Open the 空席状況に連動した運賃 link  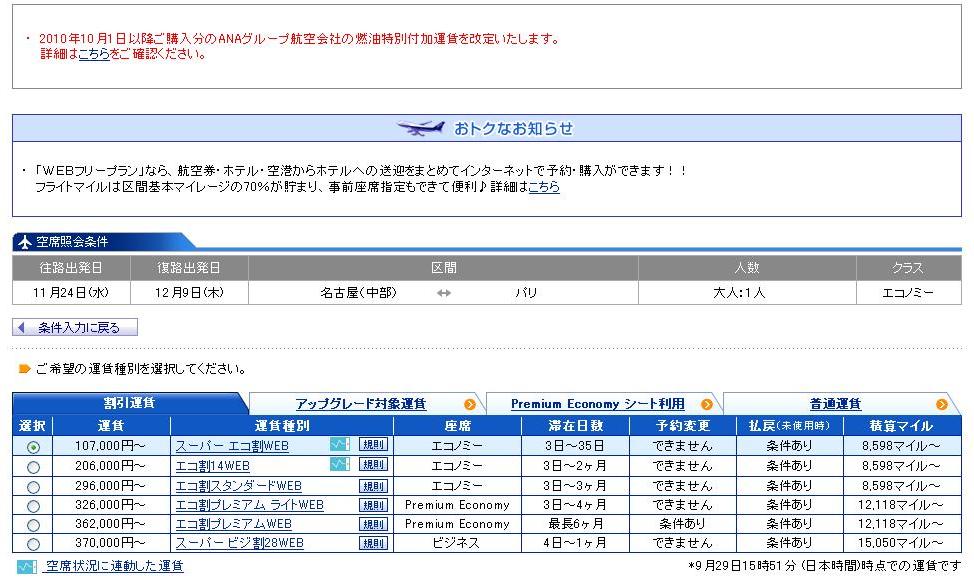114,566
